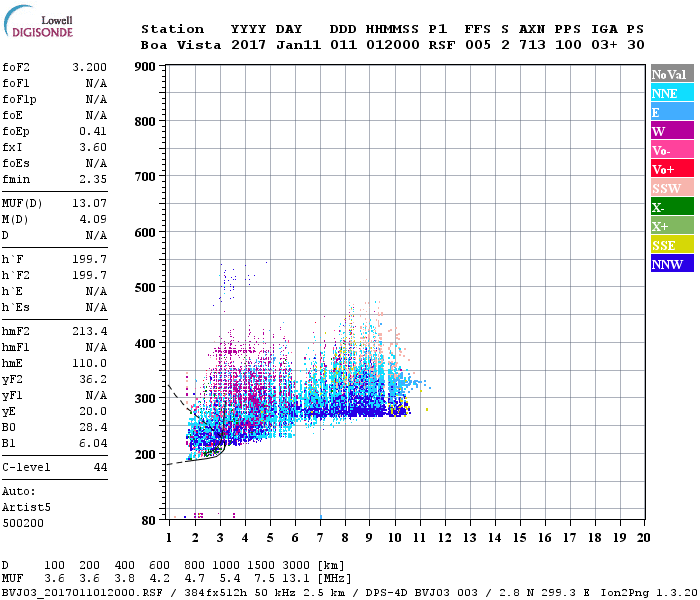Click the 20 MHz frequency axis label
This screenshot has height=600, width=700.
pyautogui.click(x=643, y=537)
